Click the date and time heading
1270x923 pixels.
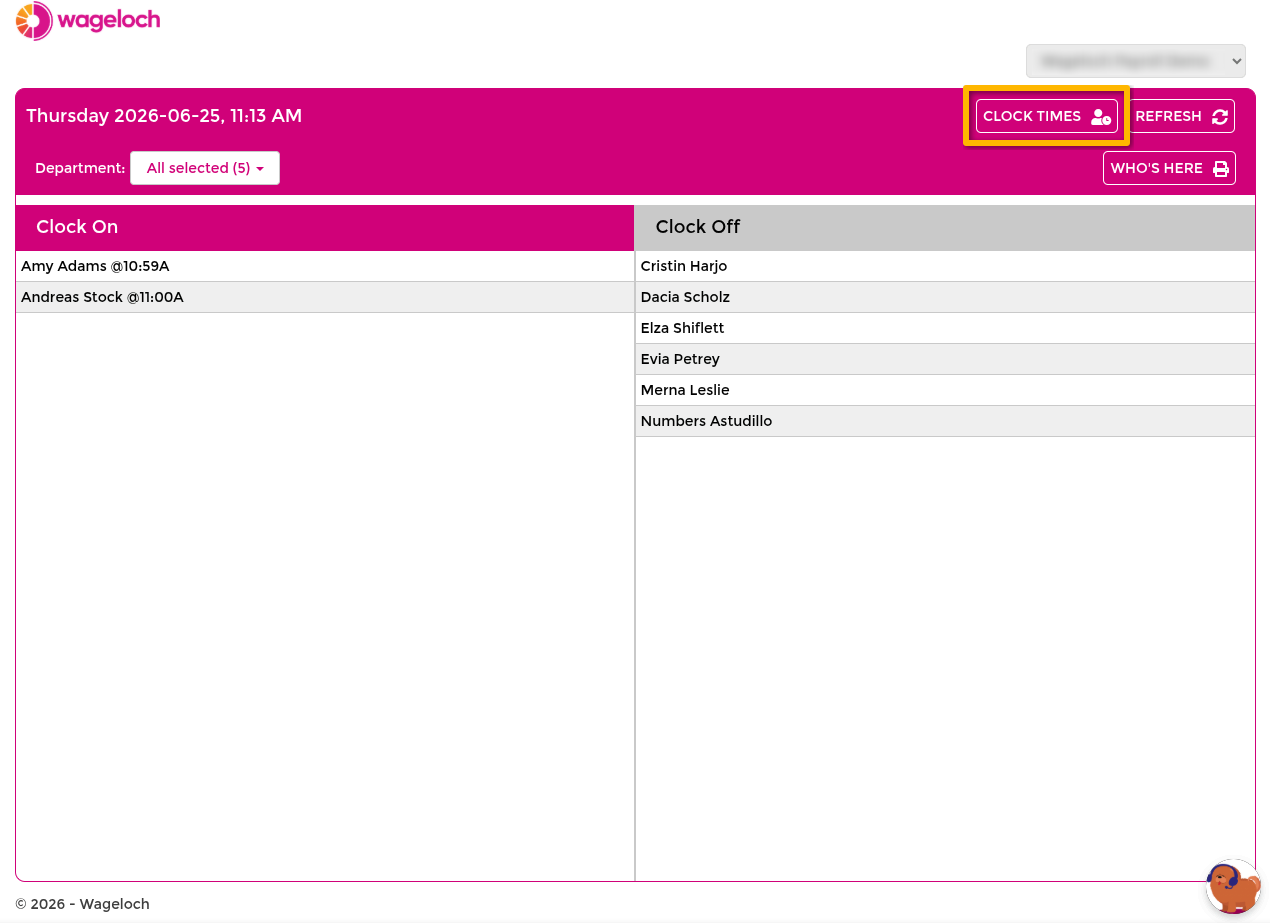pos(164,116)
